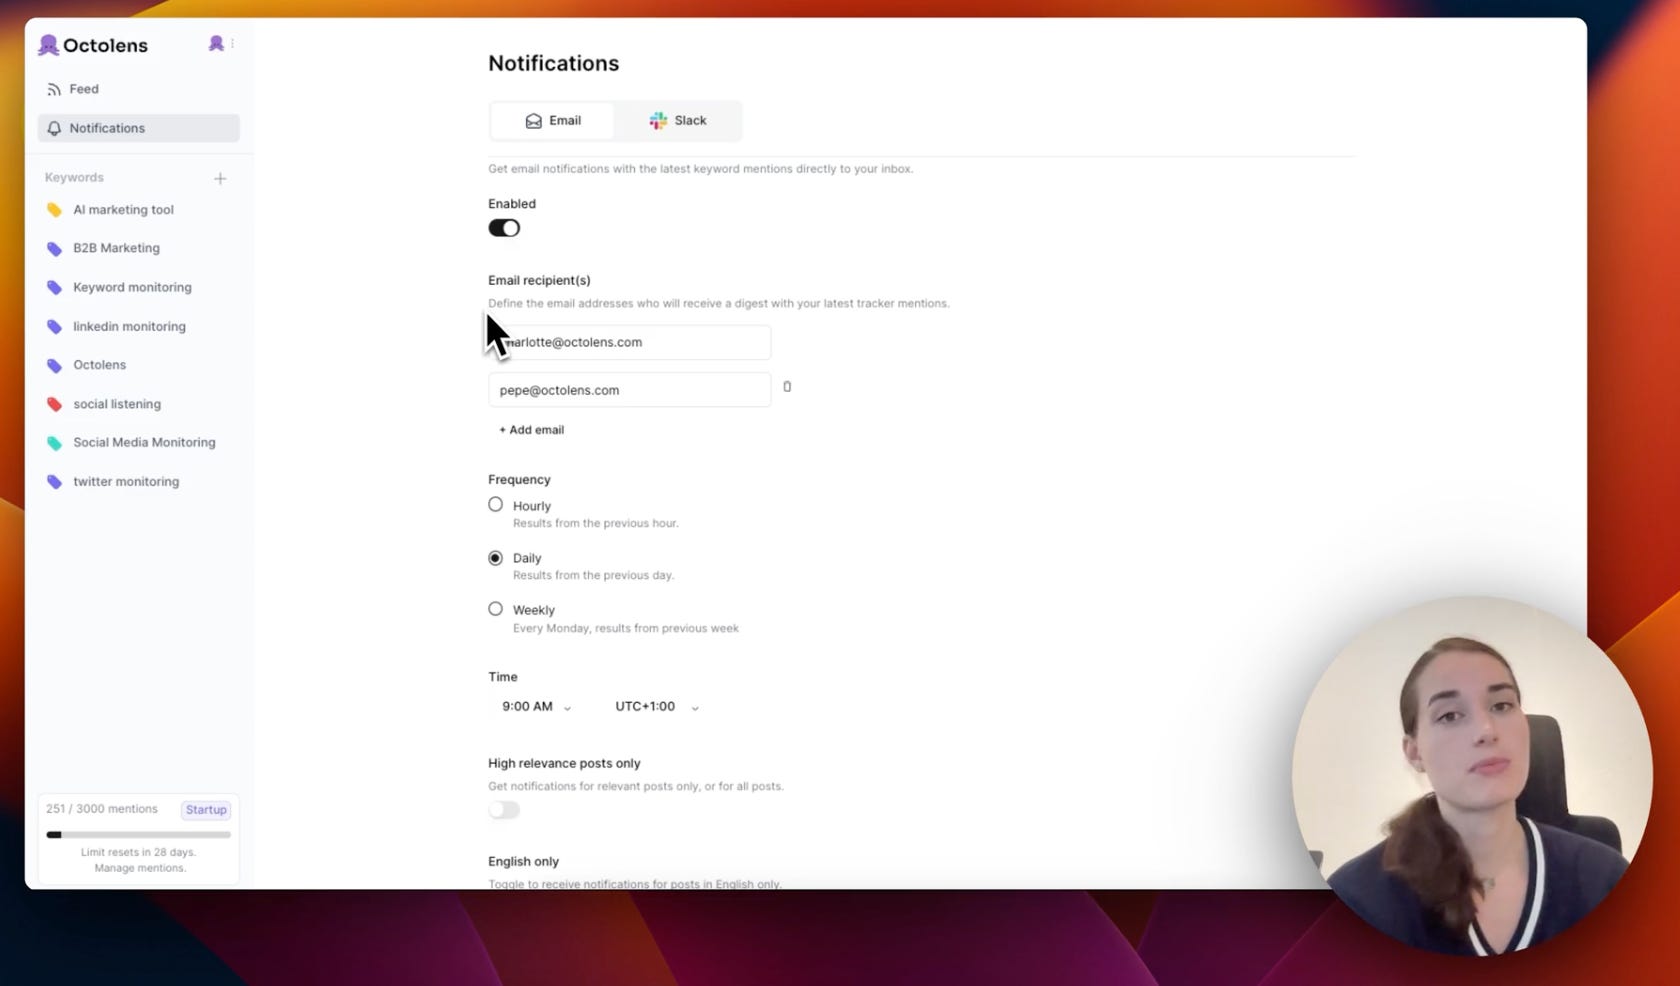Image resolution: width=1680 pixels, height=986 pixels.
Task: Click the Feed RSS icon
Action: click(x=54, y=89)
